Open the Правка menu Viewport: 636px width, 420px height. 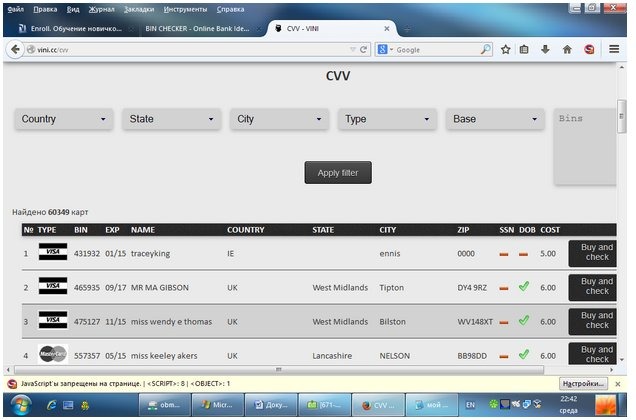click(45, 9)
